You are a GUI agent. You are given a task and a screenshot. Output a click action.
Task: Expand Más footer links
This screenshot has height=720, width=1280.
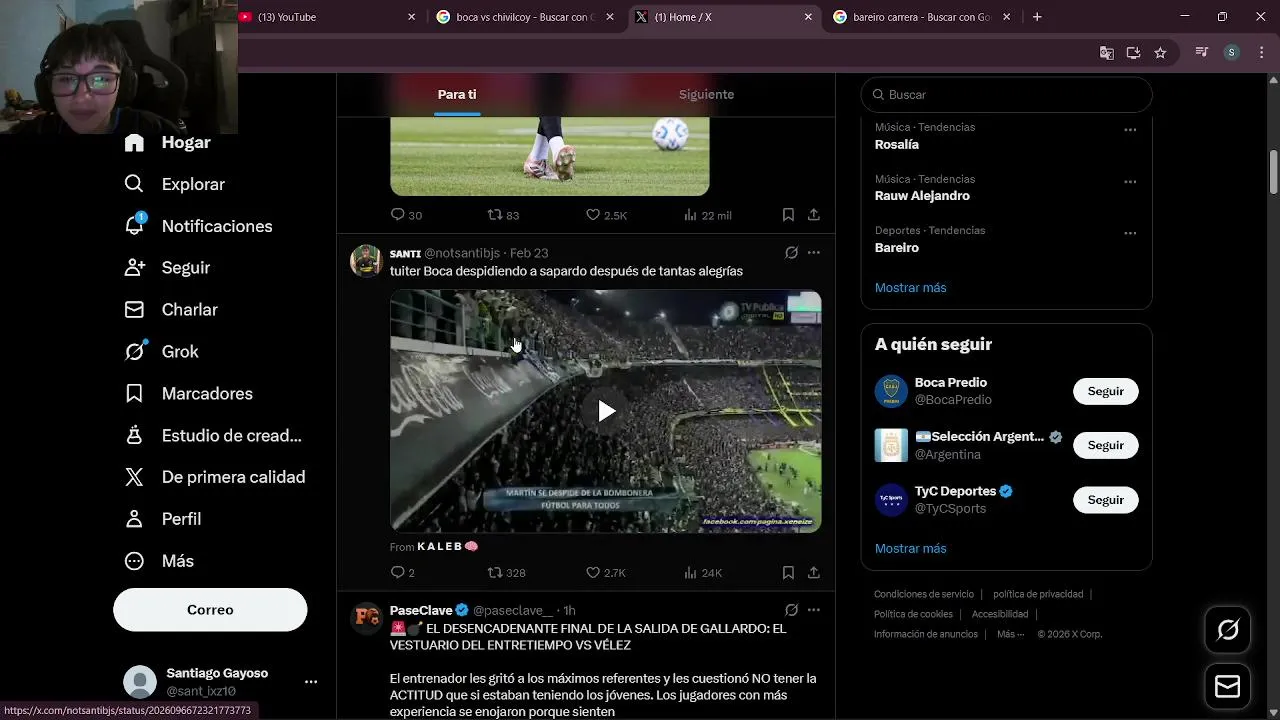click(x=1011, y=634)
